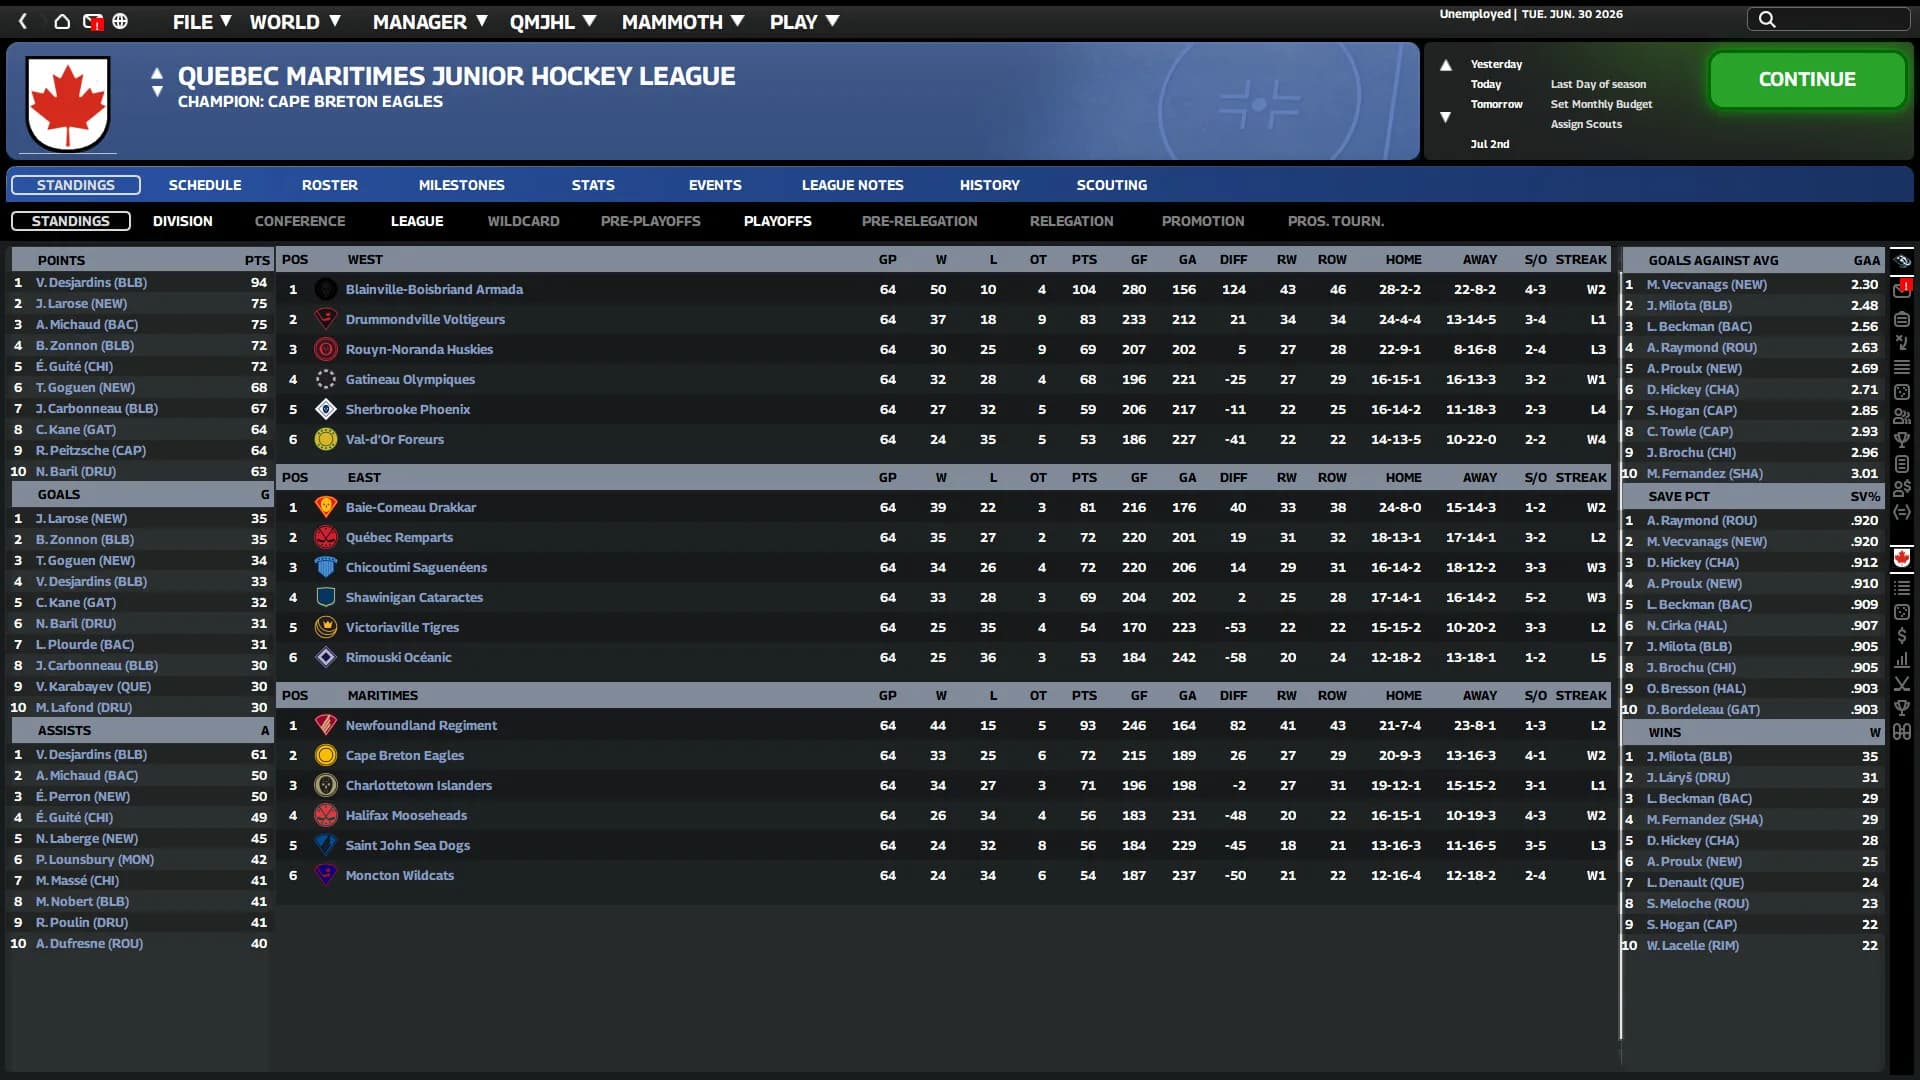Open the Assign Scouts task
The height and width of the screenshot is (1080, 1920).
(x=1586, y=124)
